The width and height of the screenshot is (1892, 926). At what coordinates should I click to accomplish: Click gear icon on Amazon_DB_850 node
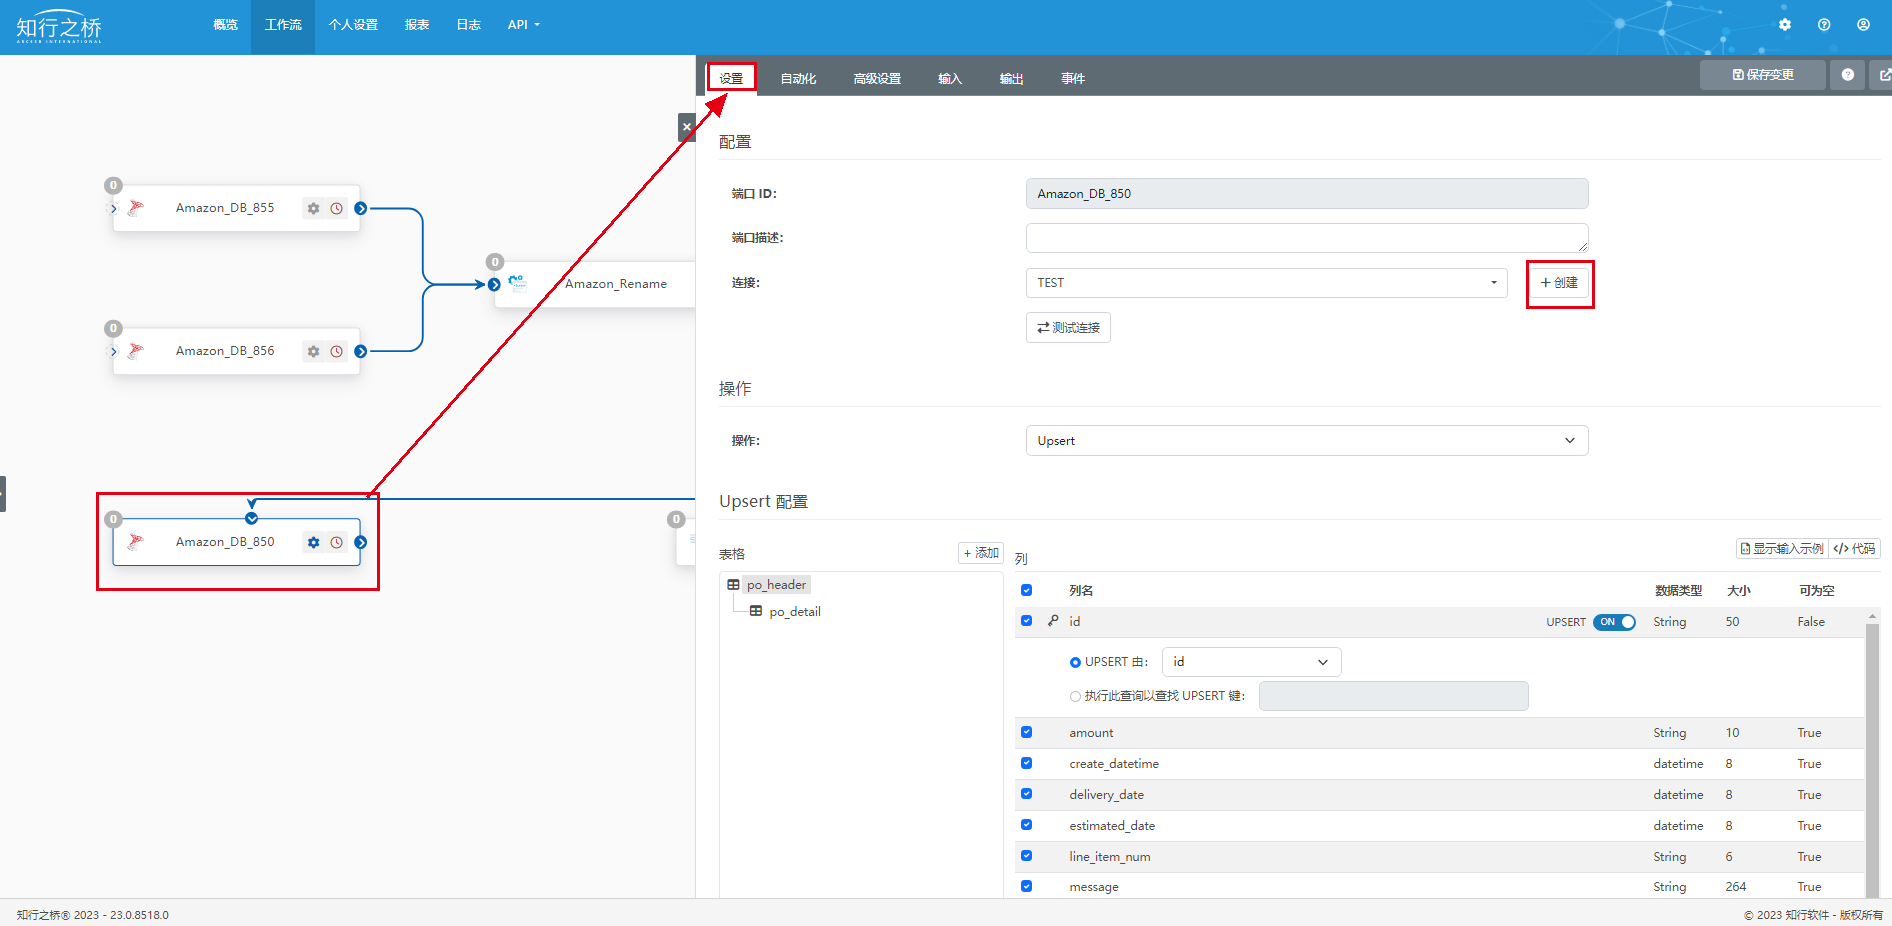point(313,543)
